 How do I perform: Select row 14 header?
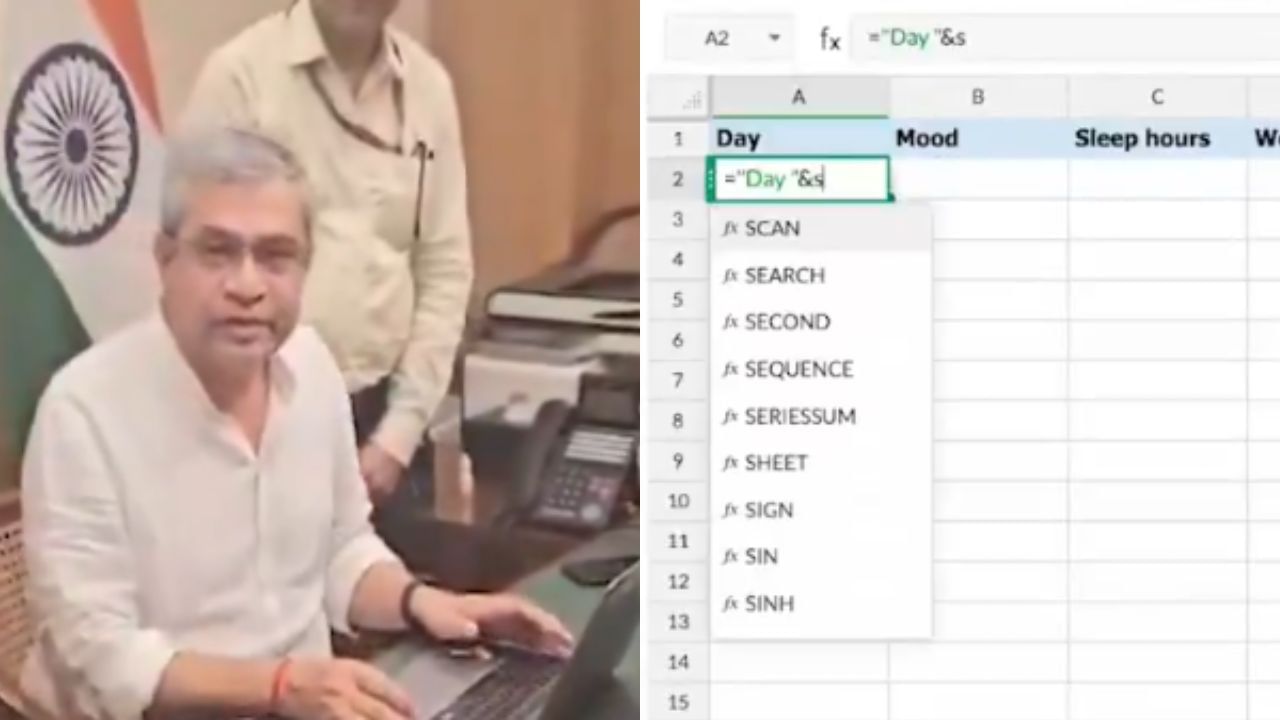pos(679,662)
